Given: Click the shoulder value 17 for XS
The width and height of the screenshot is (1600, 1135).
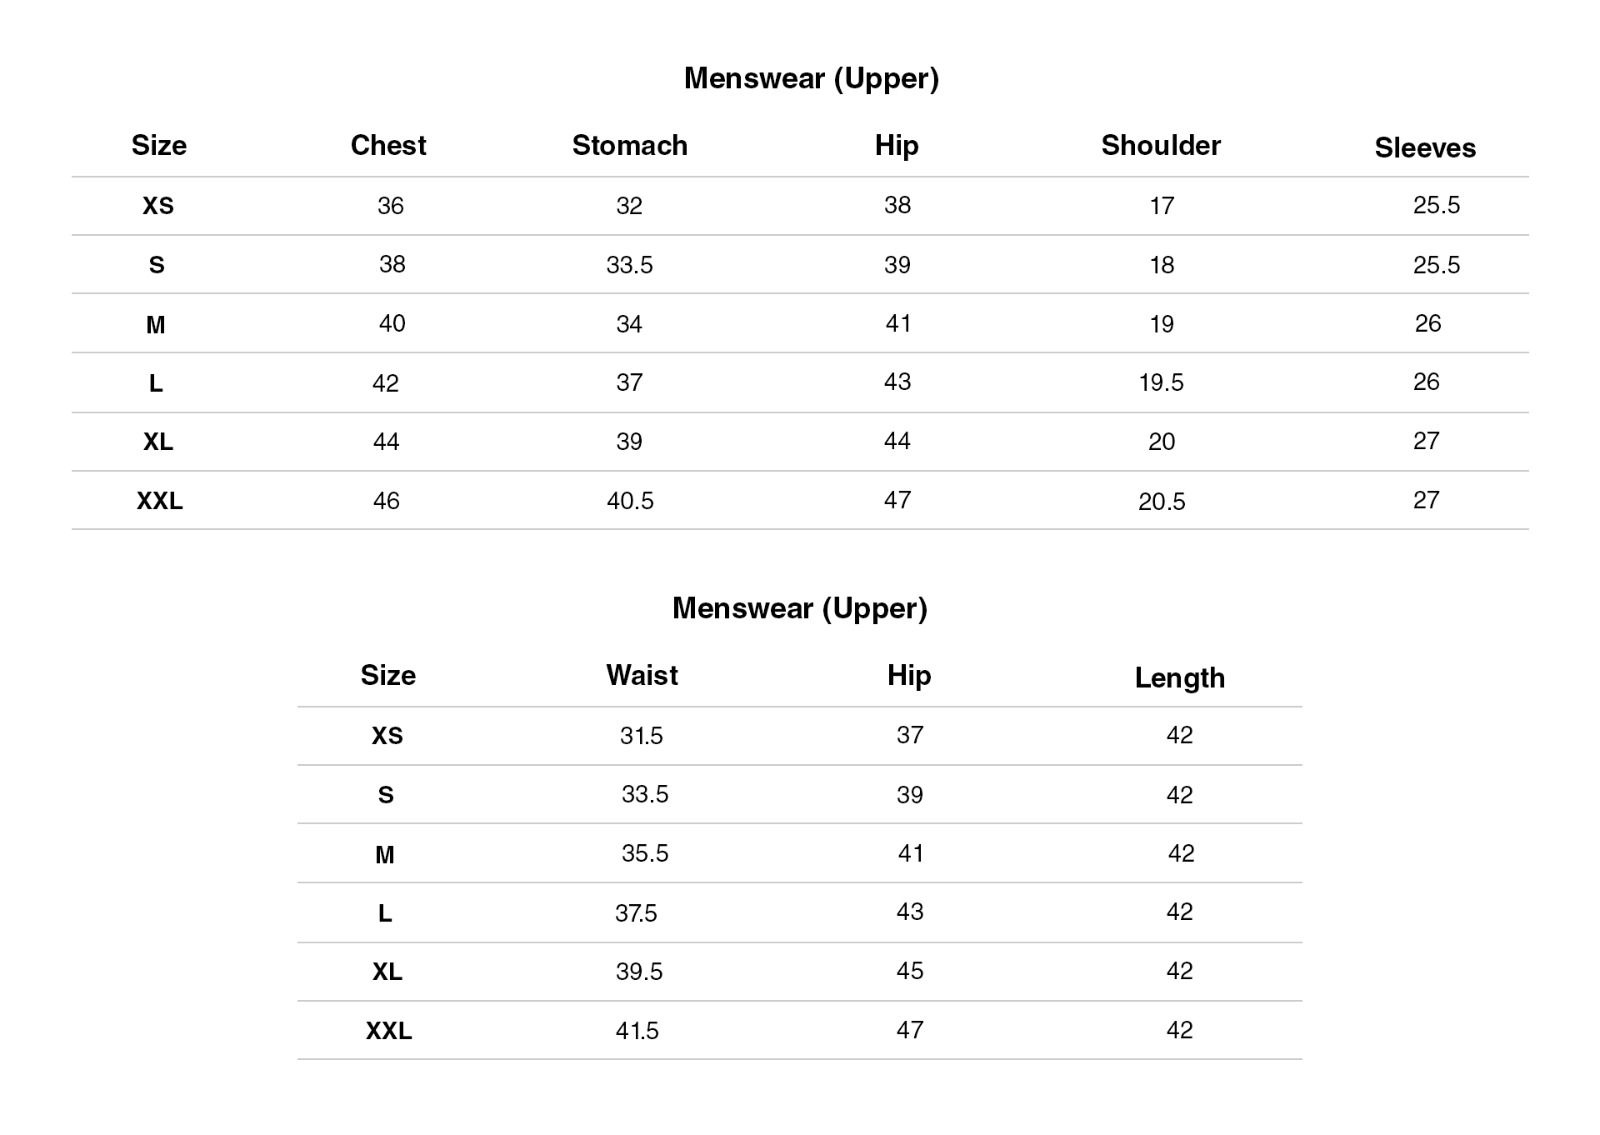Looking at the screenshot, I should 1161,206.
